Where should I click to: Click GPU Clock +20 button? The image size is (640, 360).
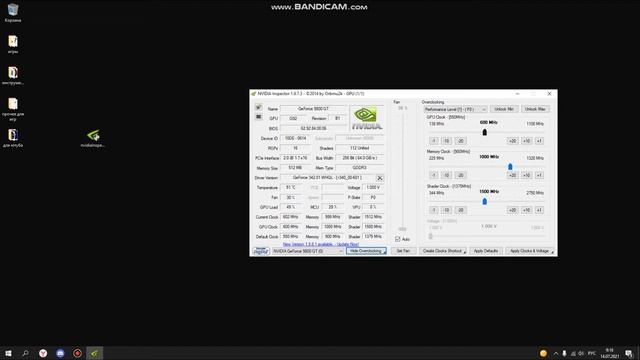click(x=513, y=141)
